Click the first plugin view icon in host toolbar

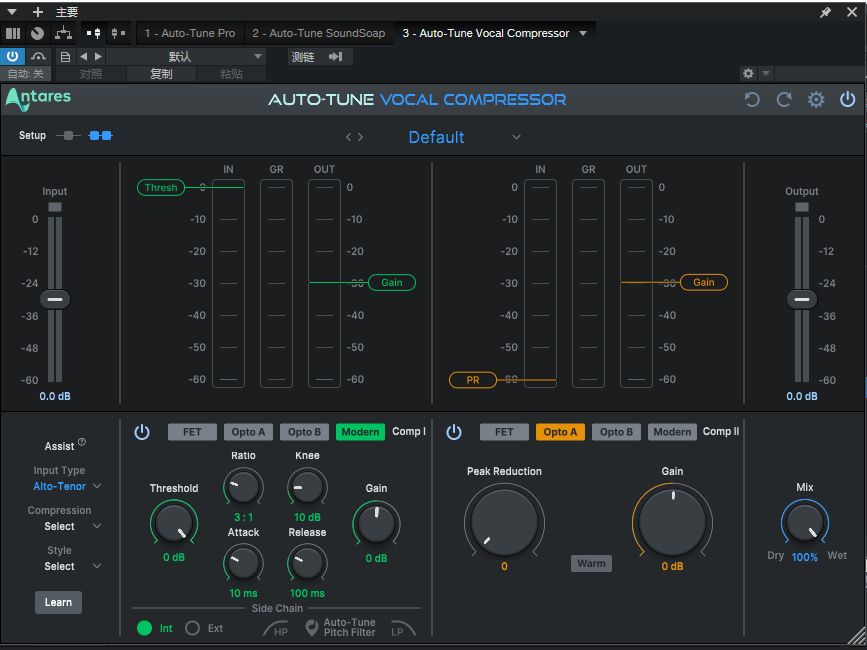93,33
